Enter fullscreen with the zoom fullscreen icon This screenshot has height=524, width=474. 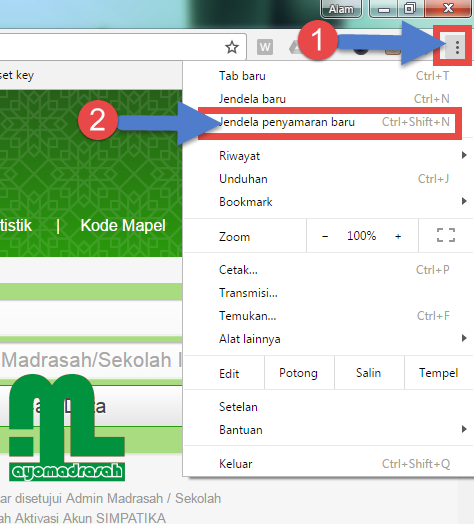pos(446,235)
